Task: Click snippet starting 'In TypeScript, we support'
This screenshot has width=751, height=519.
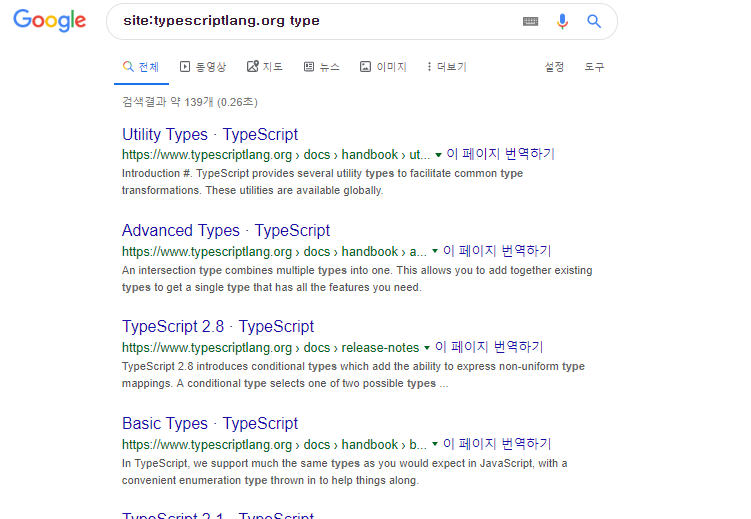Action: tap(344, 472)
